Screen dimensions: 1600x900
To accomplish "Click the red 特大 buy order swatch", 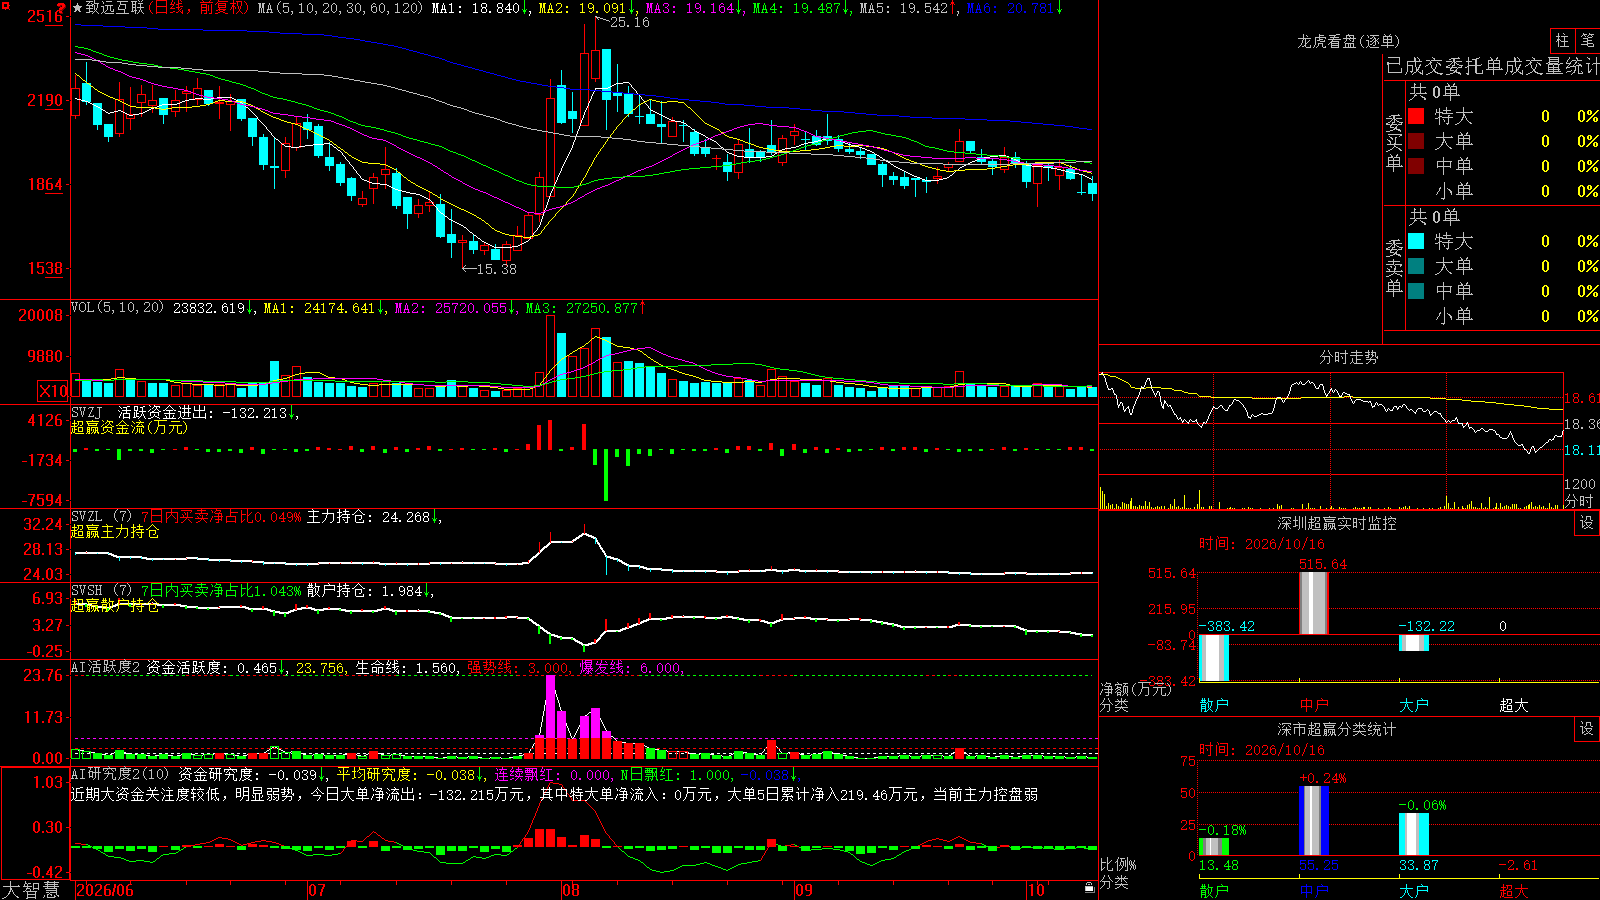I will tap(1416, 116).
